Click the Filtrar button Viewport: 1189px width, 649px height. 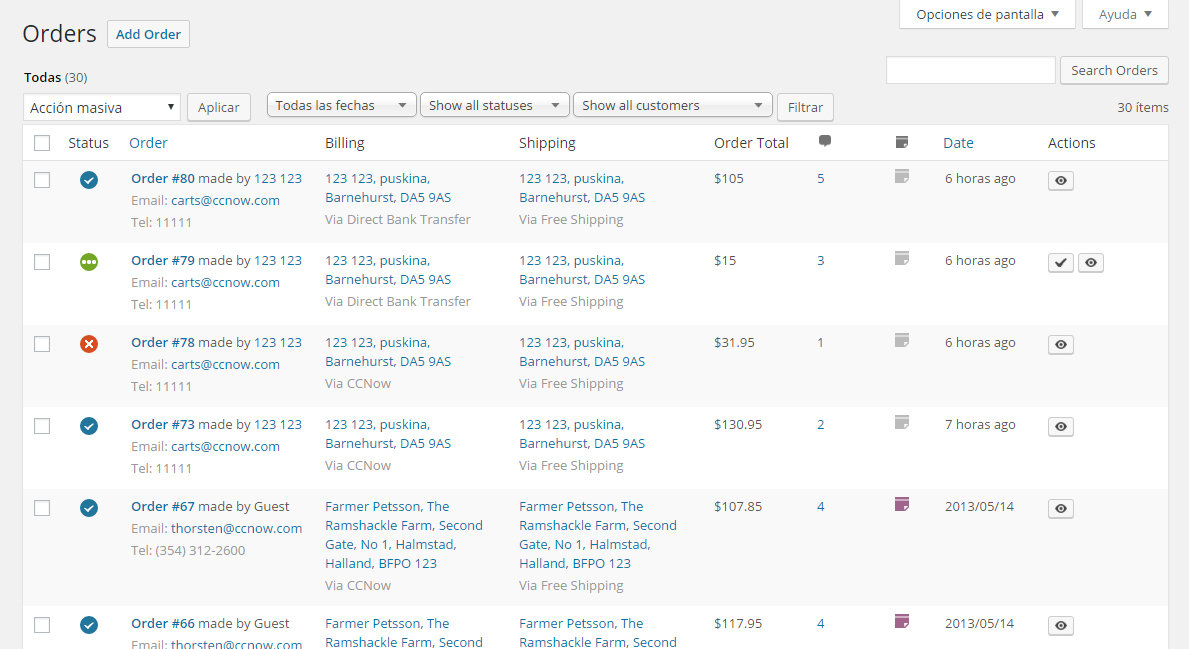click(805, 108)
